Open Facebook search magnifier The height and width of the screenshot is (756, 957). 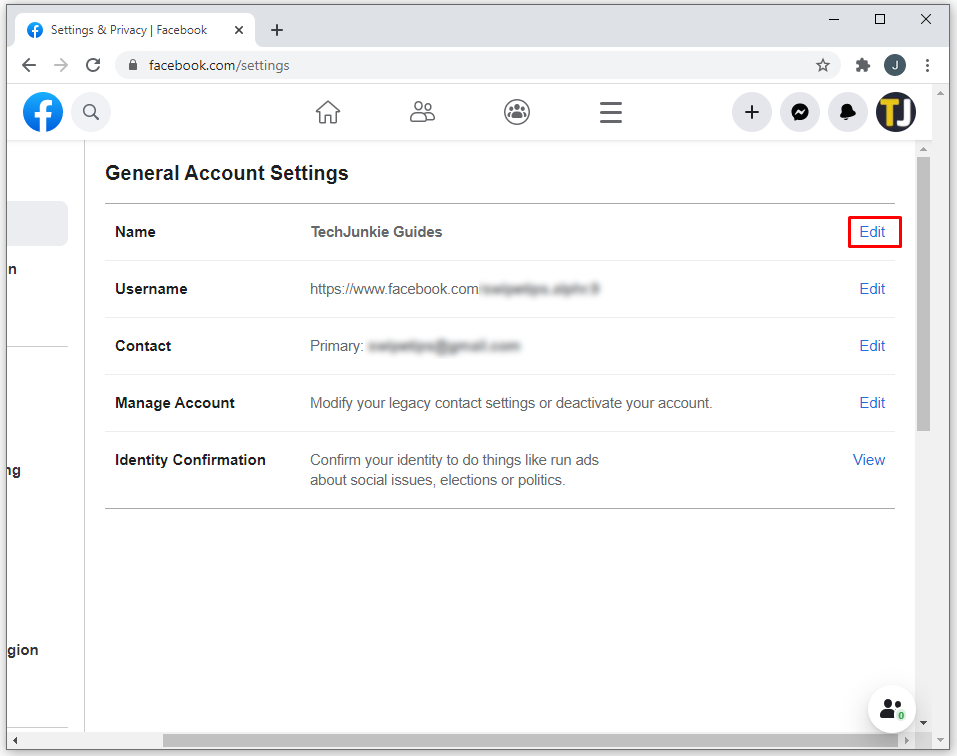click(x=91, y=112)
